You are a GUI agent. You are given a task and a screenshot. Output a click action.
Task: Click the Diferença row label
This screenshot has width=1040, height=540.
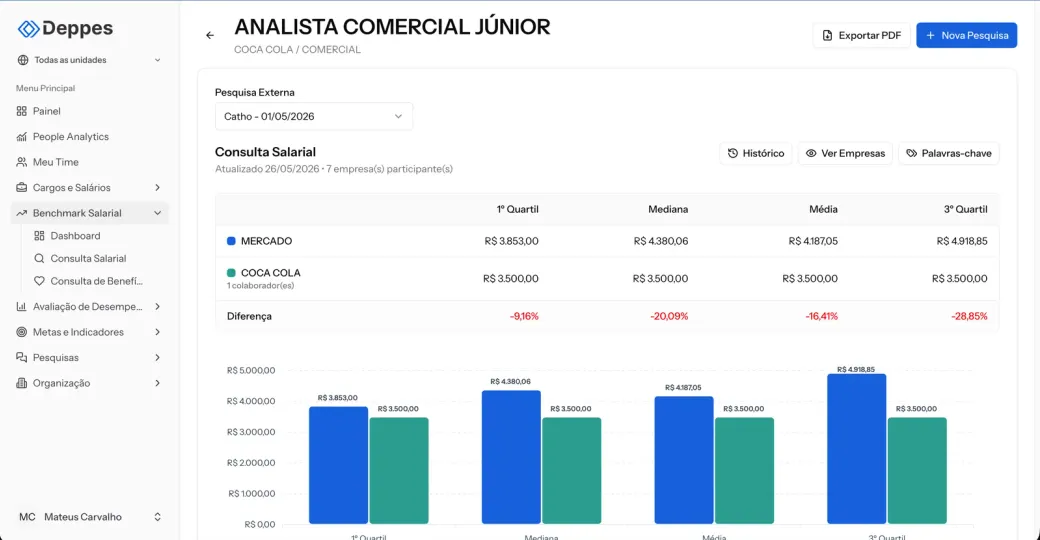249,316
